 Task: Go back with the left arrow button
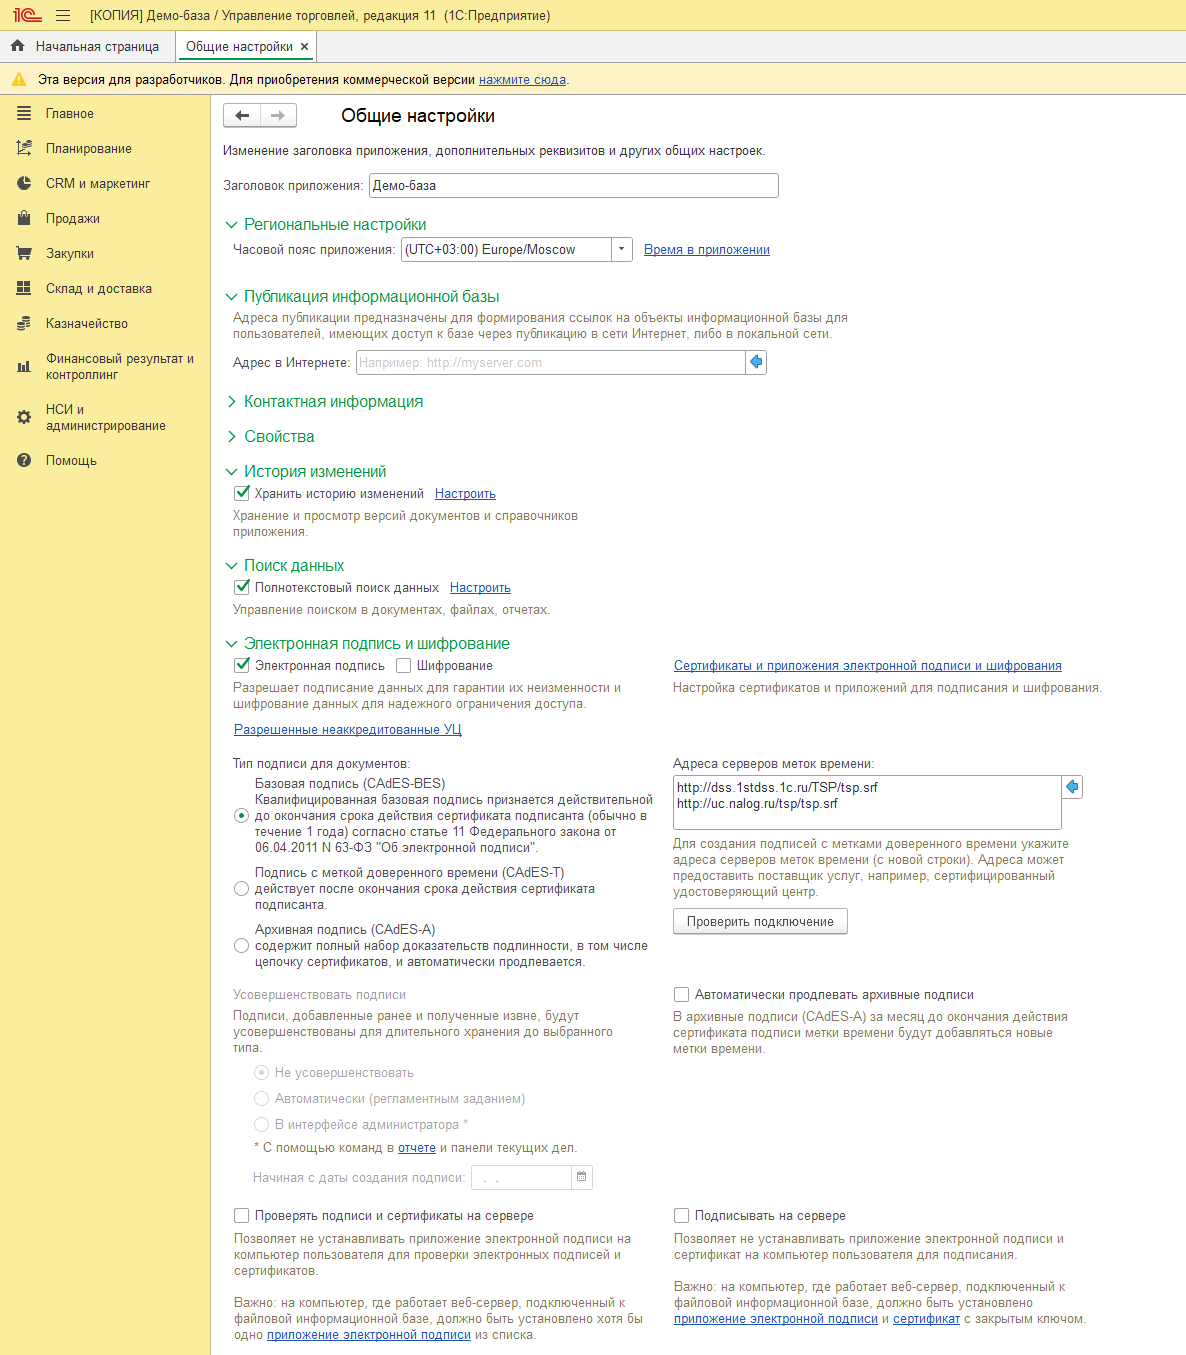click(x=242, y=116)
